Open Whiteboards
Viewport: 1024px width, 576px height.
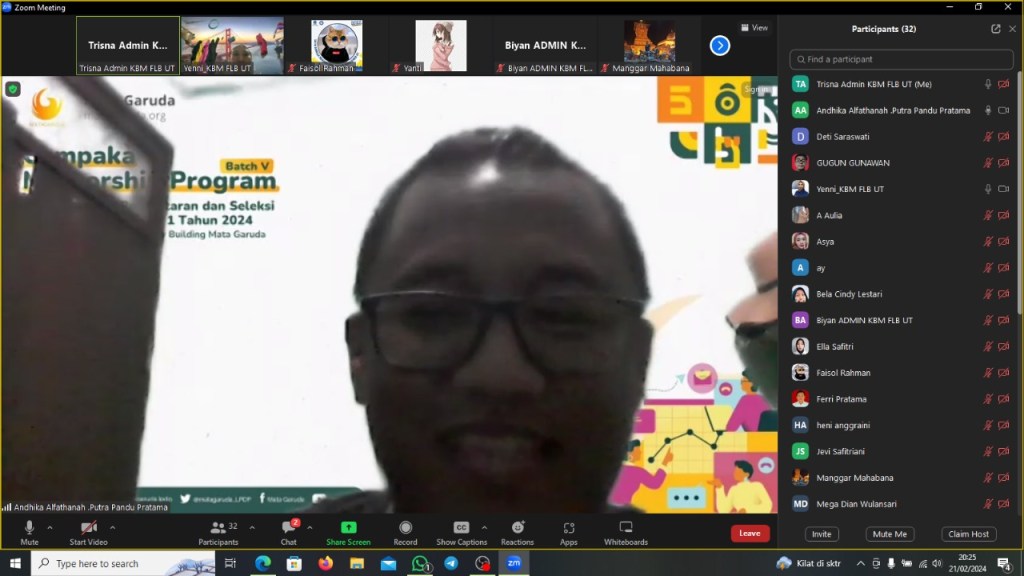click(x=625, y=531)
